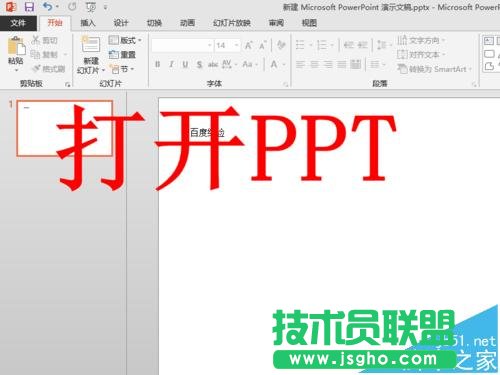
Task: Expand the 新建幻灯片 dropdown arrow
Action: [103, 70]
